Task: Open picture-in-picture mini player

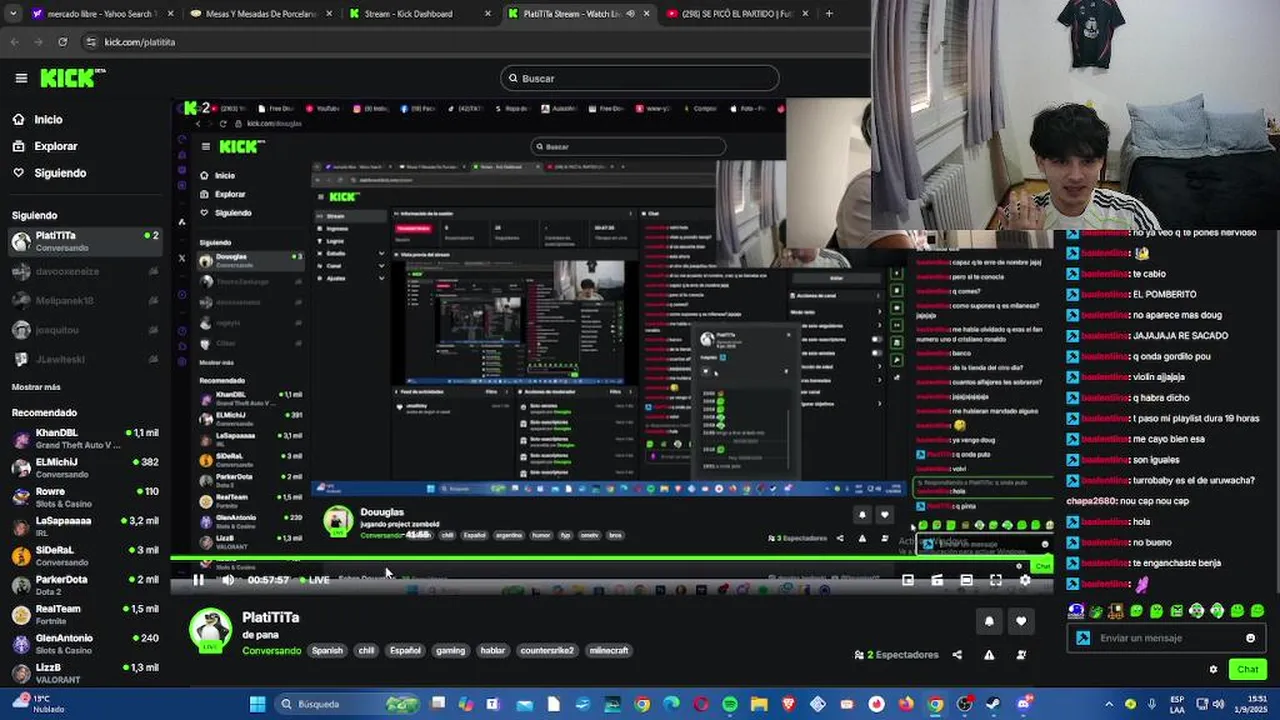Action: (908, 580)
